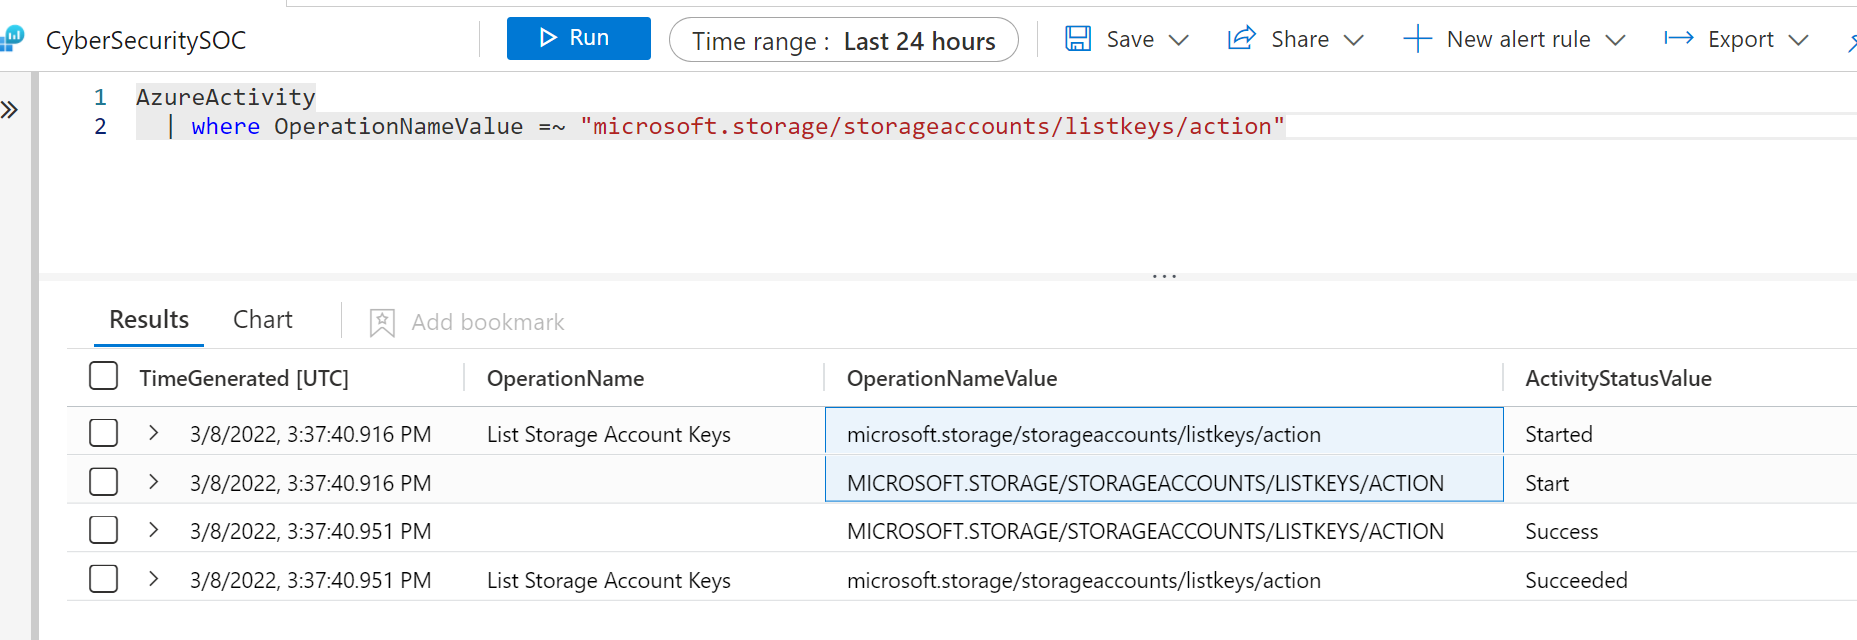Switch to the Results tab
Screen dimensions: 1857x640
[x=149, y=320]
